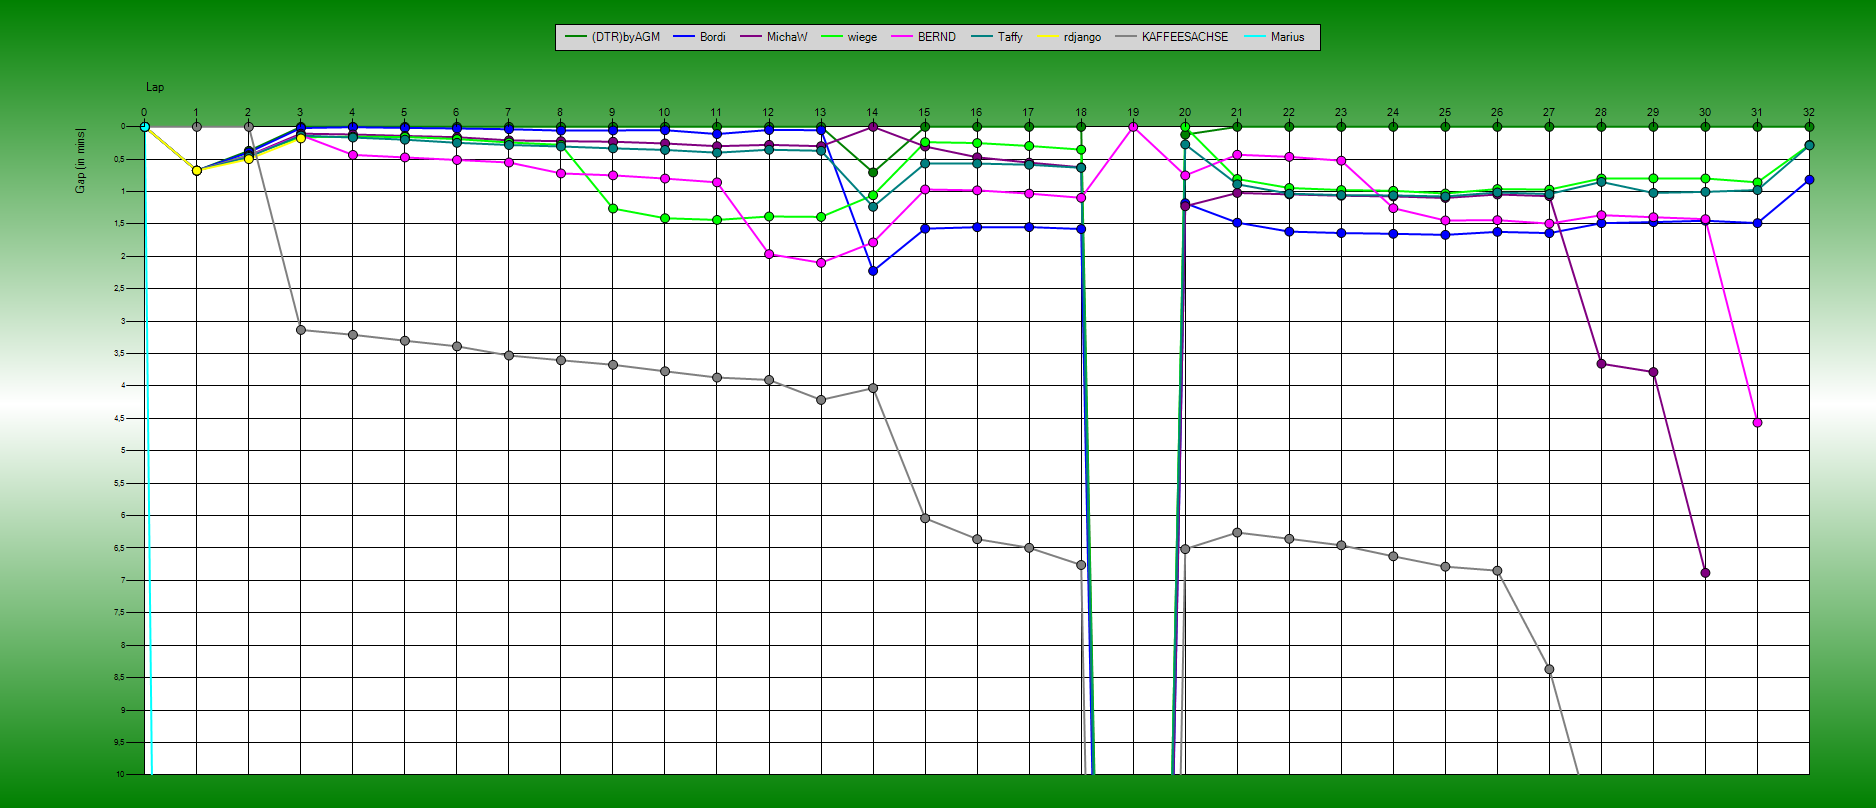The width and height of the screenshot is (1876, 808).
Task: Click KAFFEESACHSE gray marker at lap 21
Action: coord(1237,533)
